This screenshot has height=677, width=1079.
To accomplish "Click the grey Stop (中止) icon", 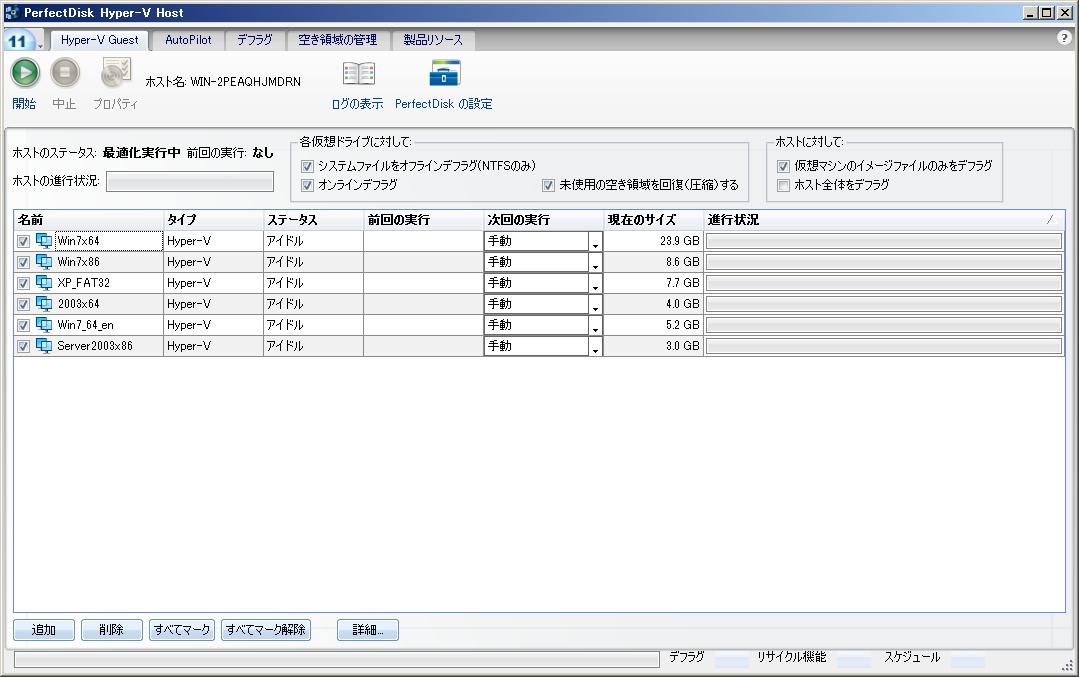I will 65,72.
